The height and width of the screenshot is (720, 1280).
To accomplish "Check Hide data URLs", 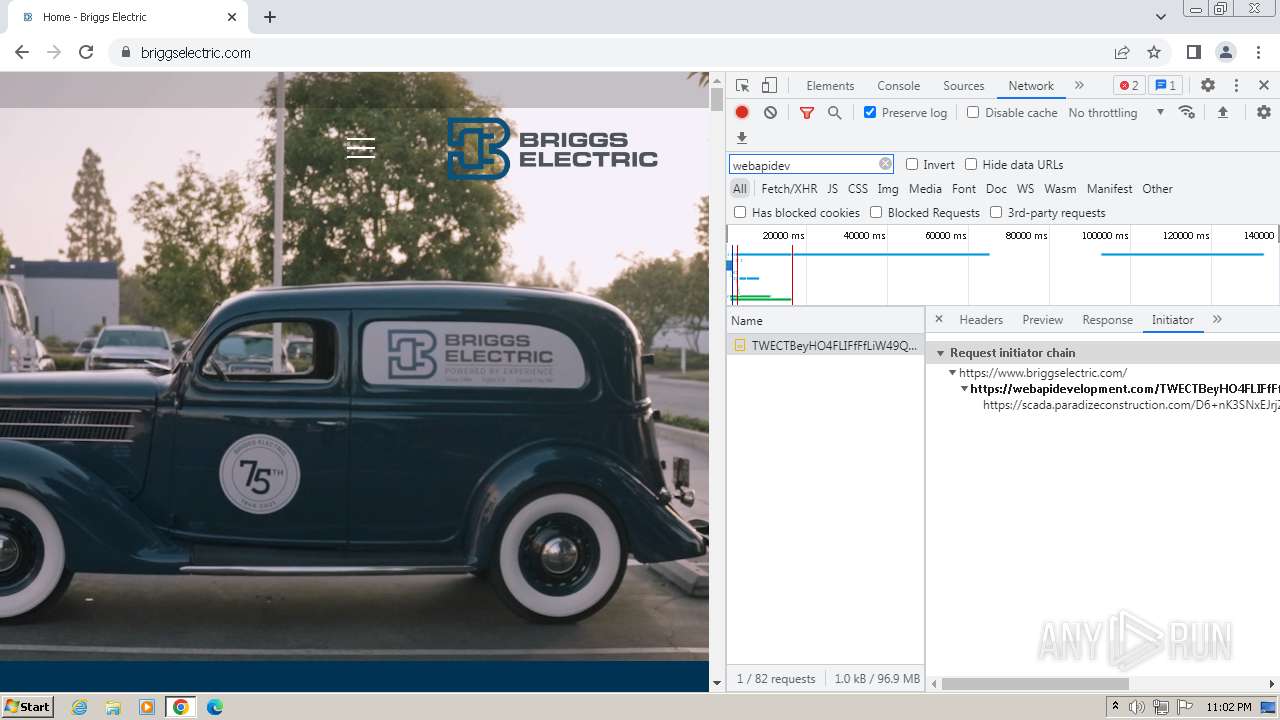I will coord(971,164).
